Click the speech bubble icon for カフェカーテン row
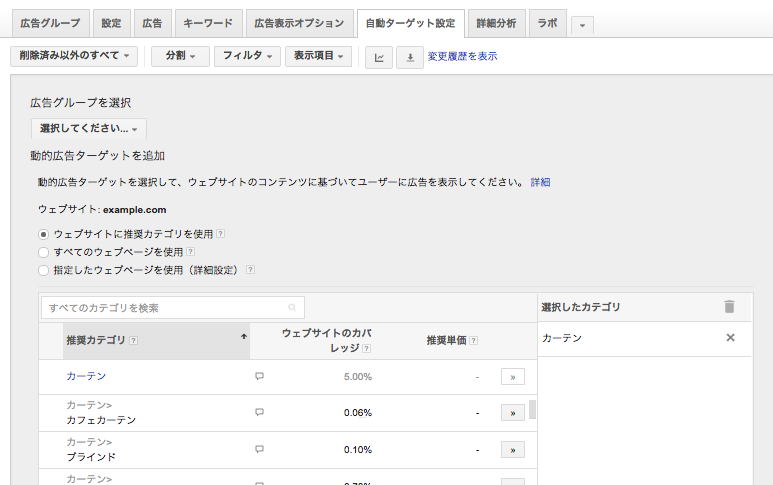Viewport: 773px width, 485px height. pos(259,412)
